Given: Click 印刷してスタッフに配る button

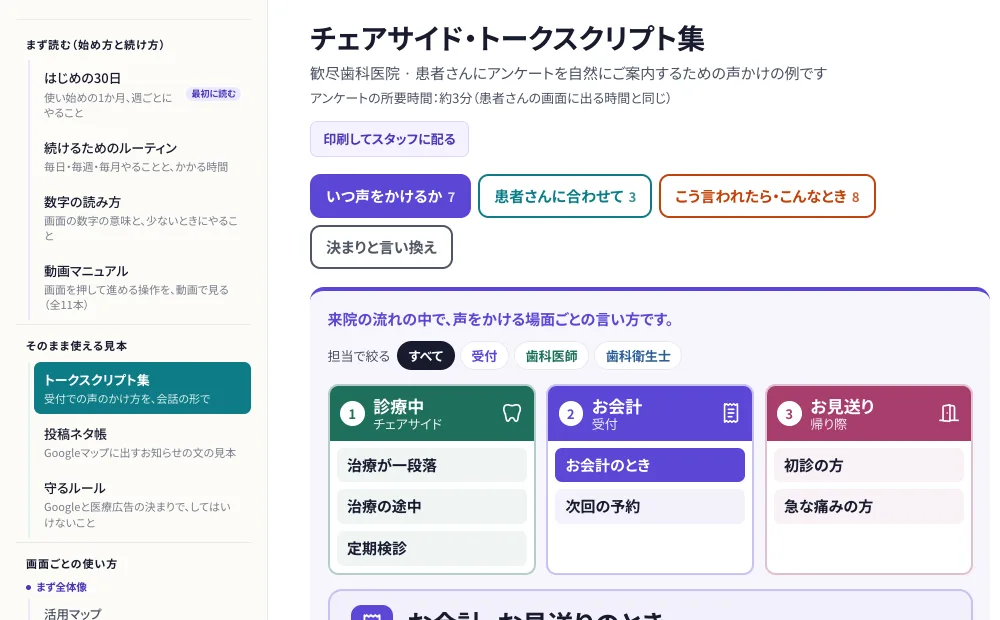Looking at the screenshot, I should coord(389,139).
